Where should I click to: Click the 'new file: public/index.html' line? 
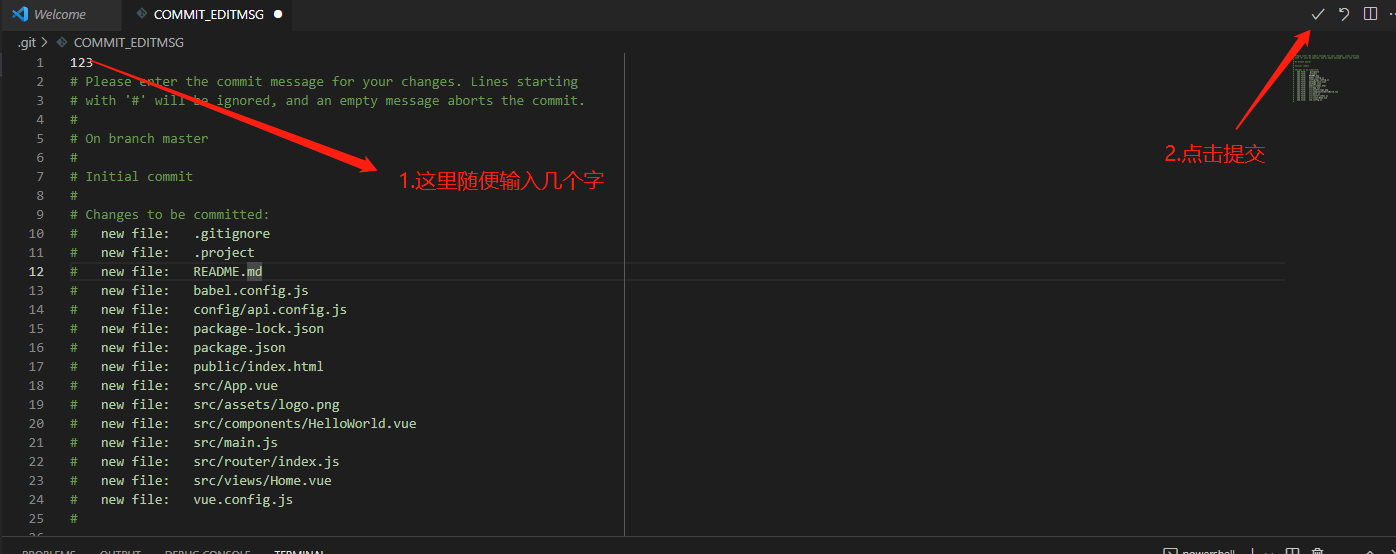point(197,366)
